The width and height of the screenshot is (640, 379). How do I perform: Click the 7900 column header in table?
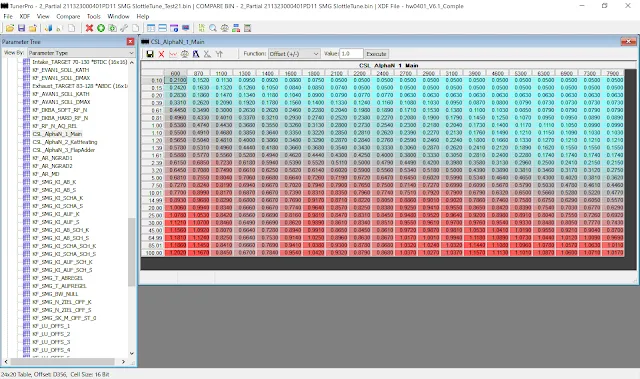click(x=613, y=73)
